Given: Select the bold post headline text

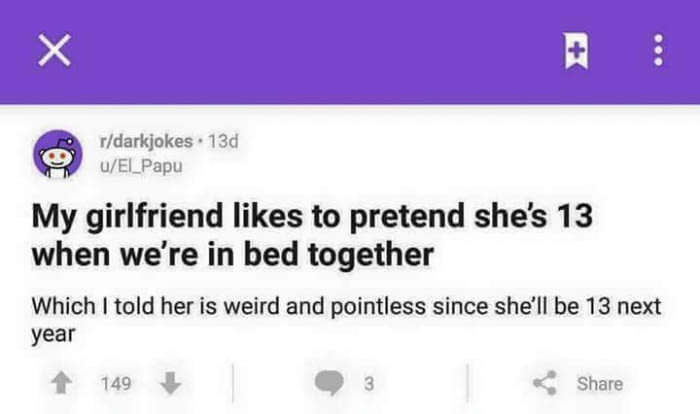Looking at the screenshot, I should pos(312,235).
